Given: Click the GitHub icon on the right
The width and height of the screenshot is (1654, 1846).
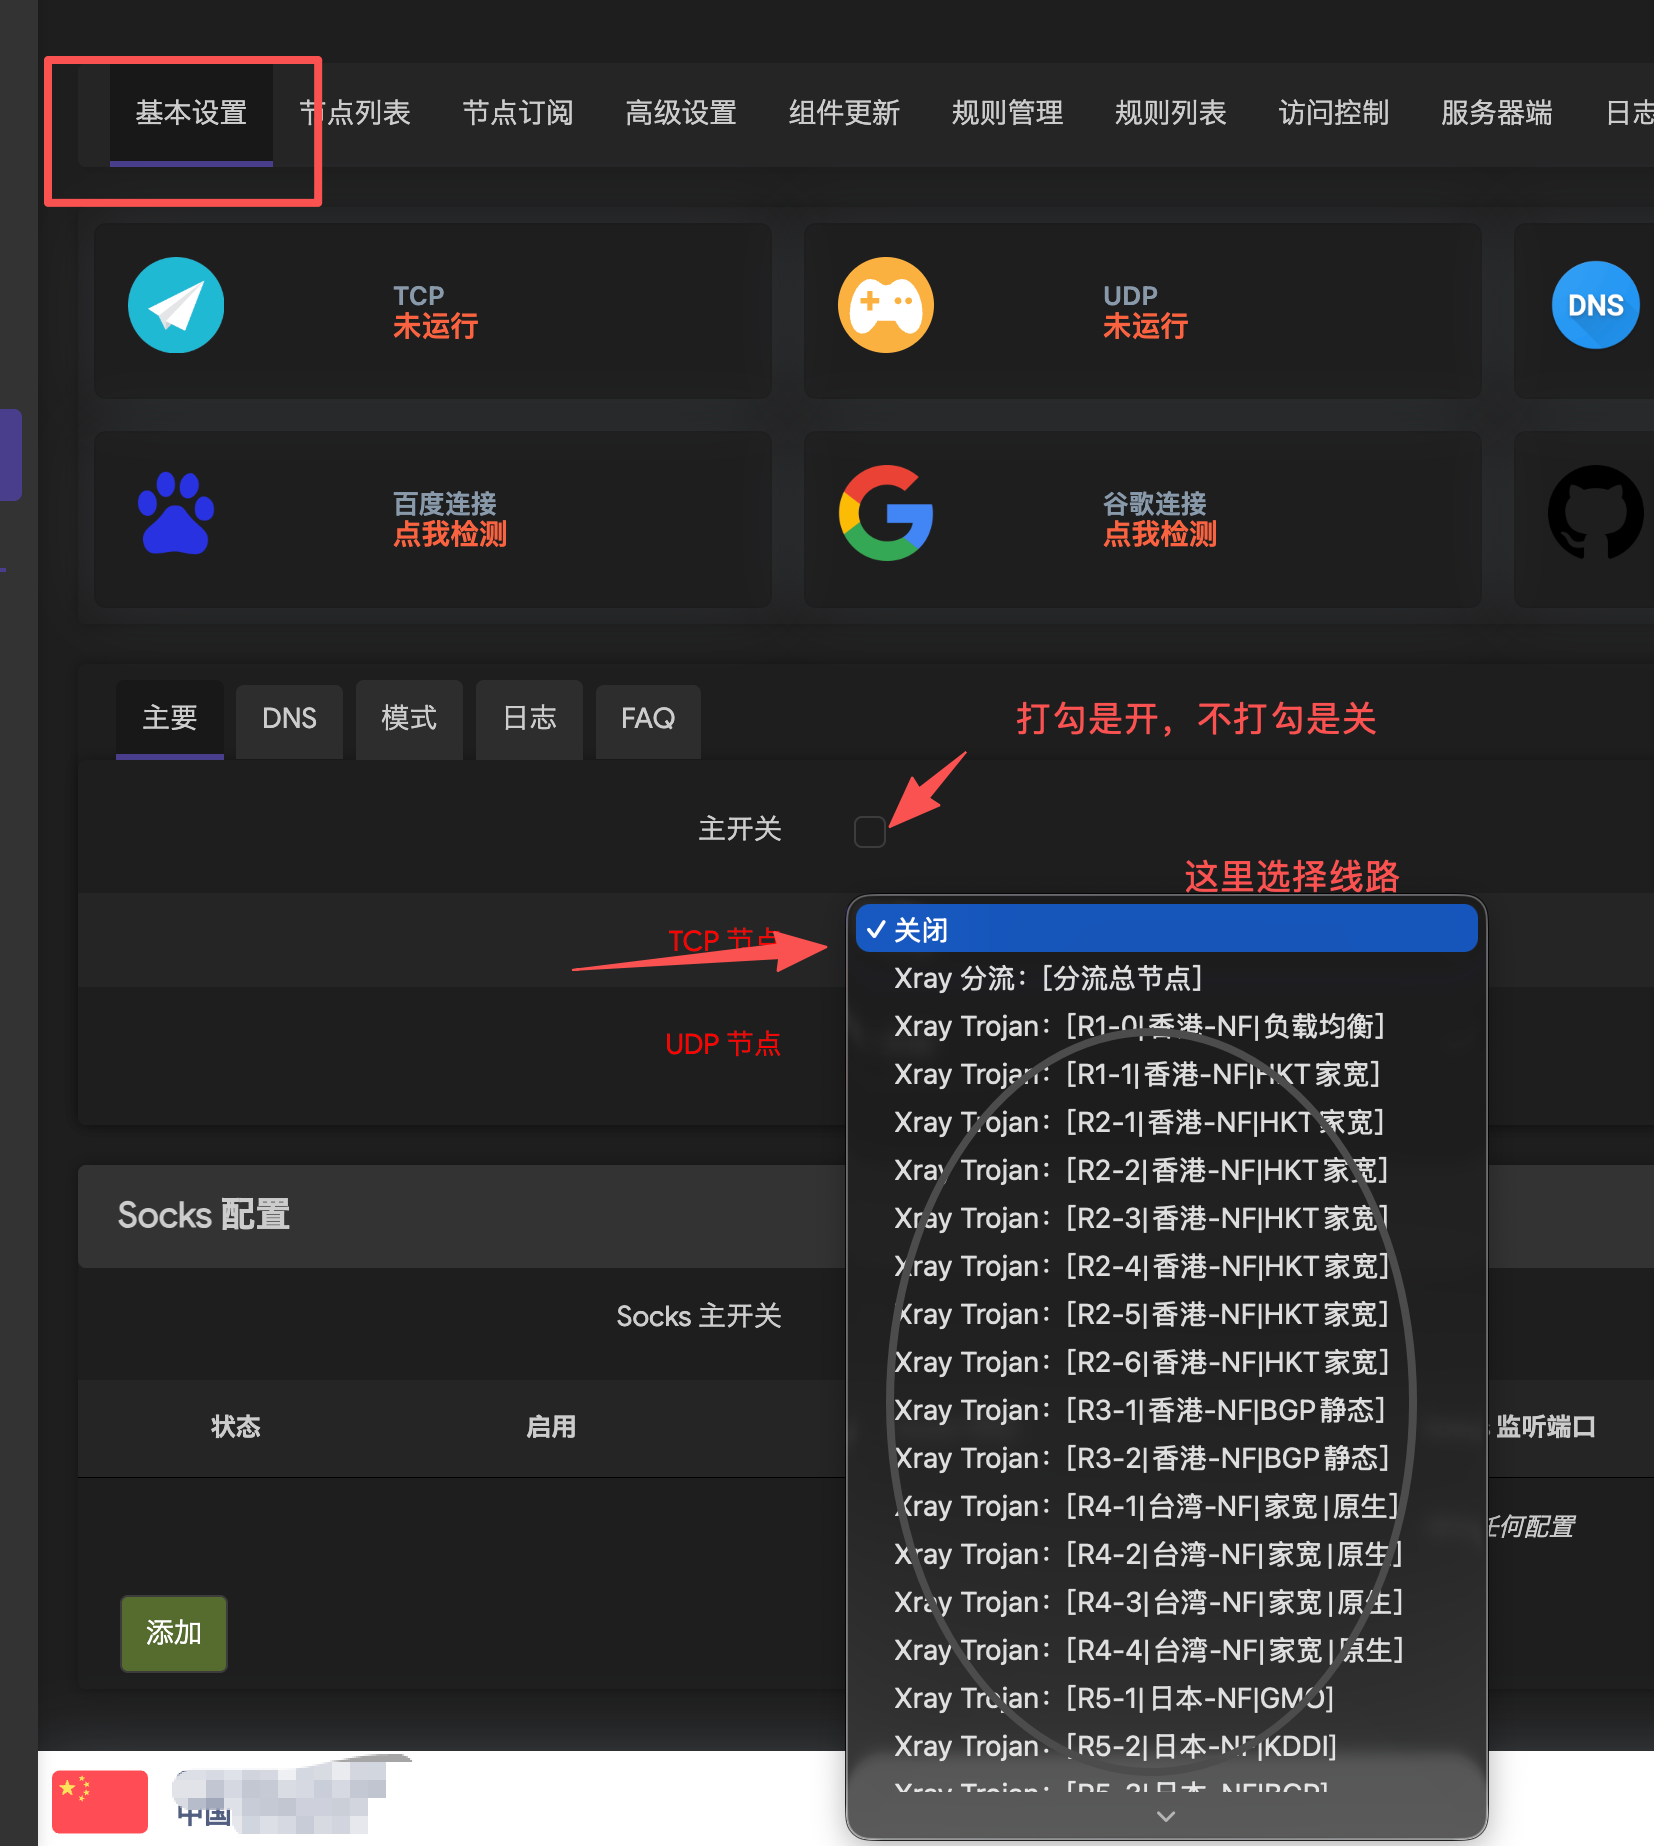Looking at the screenshot, I should (1596, 513).
